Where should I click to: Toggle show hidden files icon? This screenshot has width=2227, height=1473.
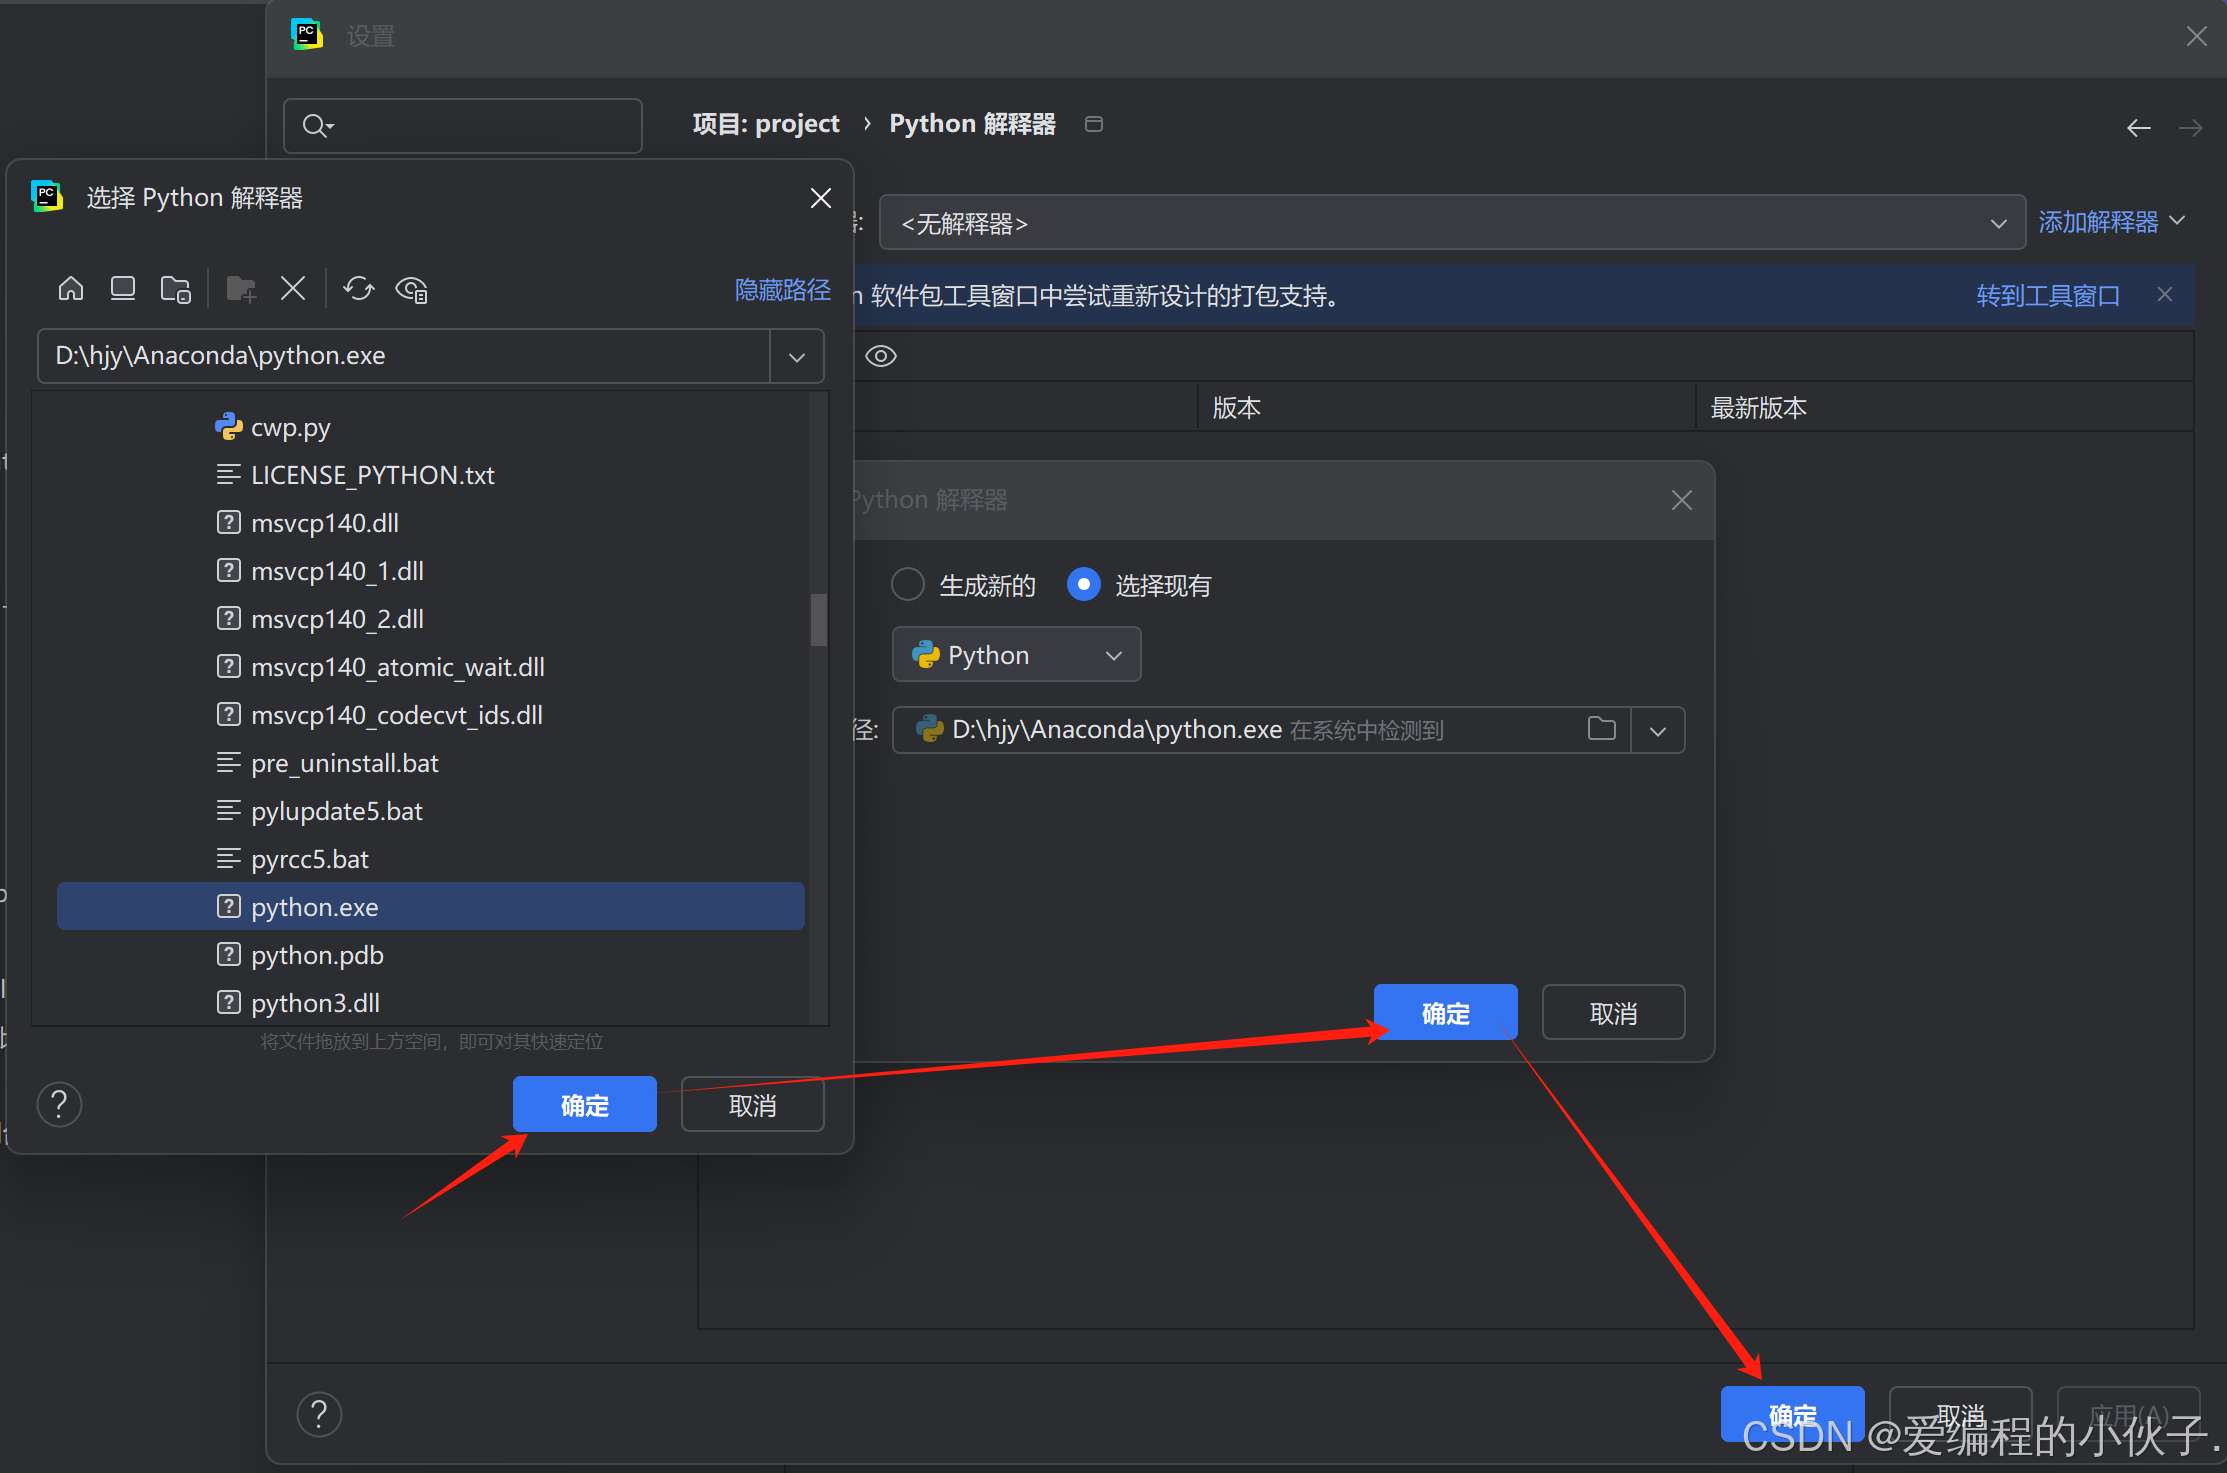[412, 289]
